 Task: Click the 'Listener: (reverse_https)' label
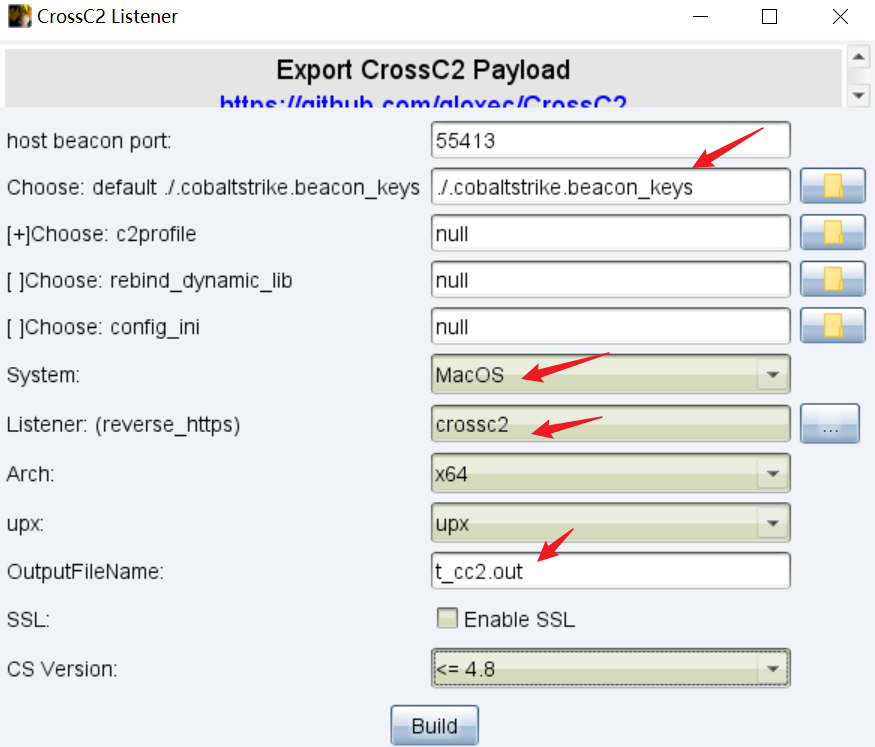[123, 425]
